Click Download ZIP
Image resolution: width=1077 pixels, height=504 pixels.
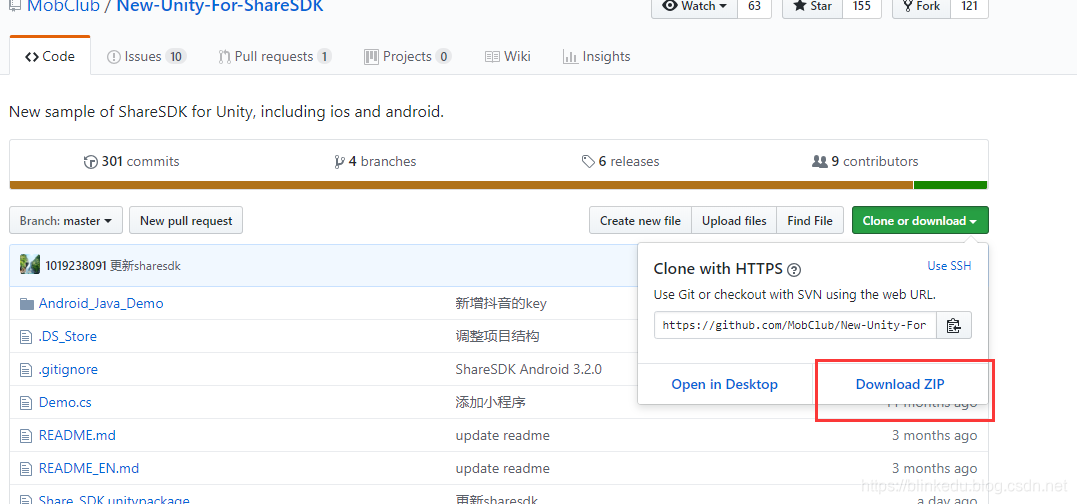900,385
